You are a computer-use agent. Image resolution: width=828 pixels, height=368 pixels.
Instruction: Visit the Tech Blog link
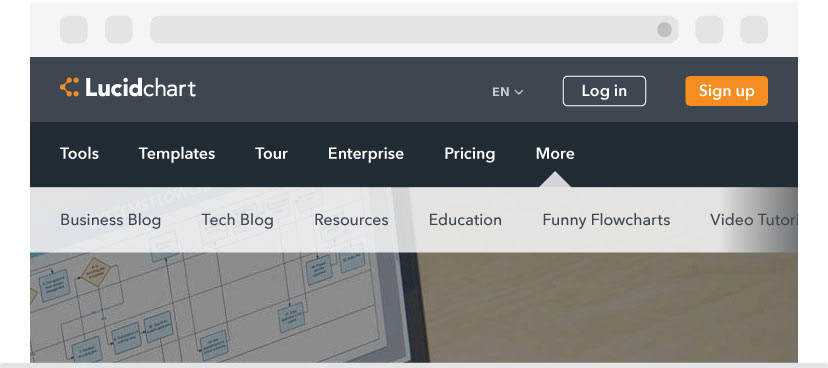coord(238,220)
